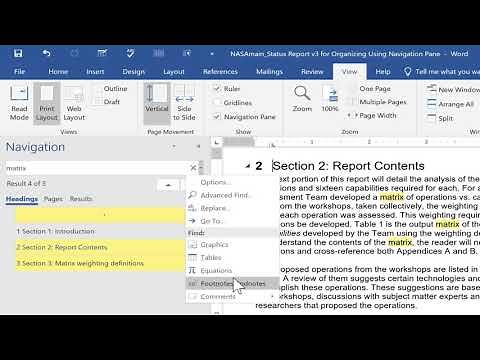Choose Options... in search menu

pyautogui.click(x=232, y=183)
